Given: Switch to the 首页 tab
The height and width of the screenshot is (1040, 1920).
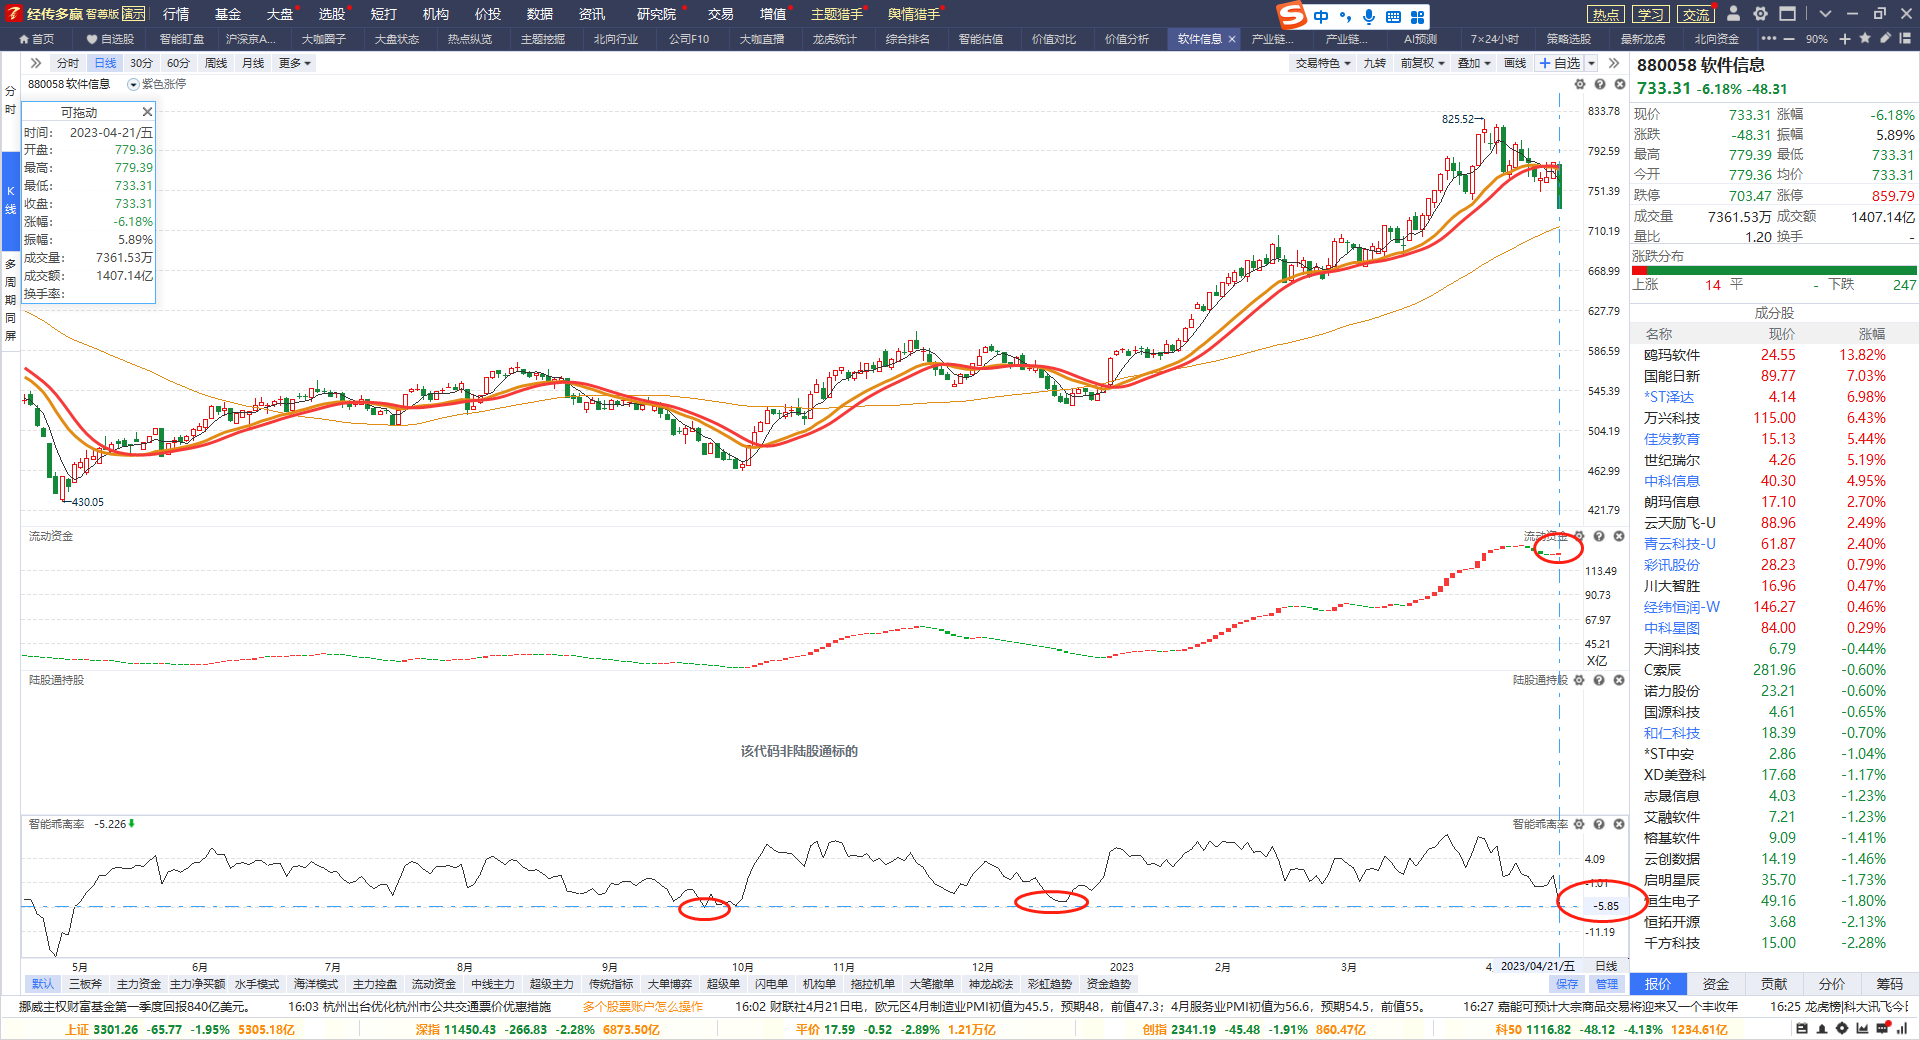Looking at the screenshot, I should pos(37,39).
